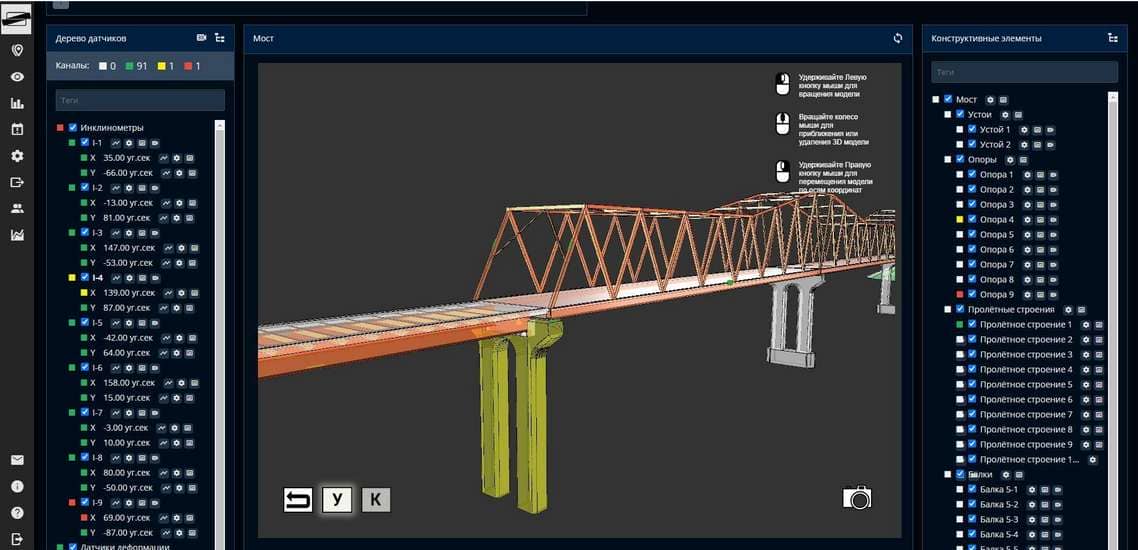
Task: Click the map location pin sidebar icon
Action: [17, 51]
